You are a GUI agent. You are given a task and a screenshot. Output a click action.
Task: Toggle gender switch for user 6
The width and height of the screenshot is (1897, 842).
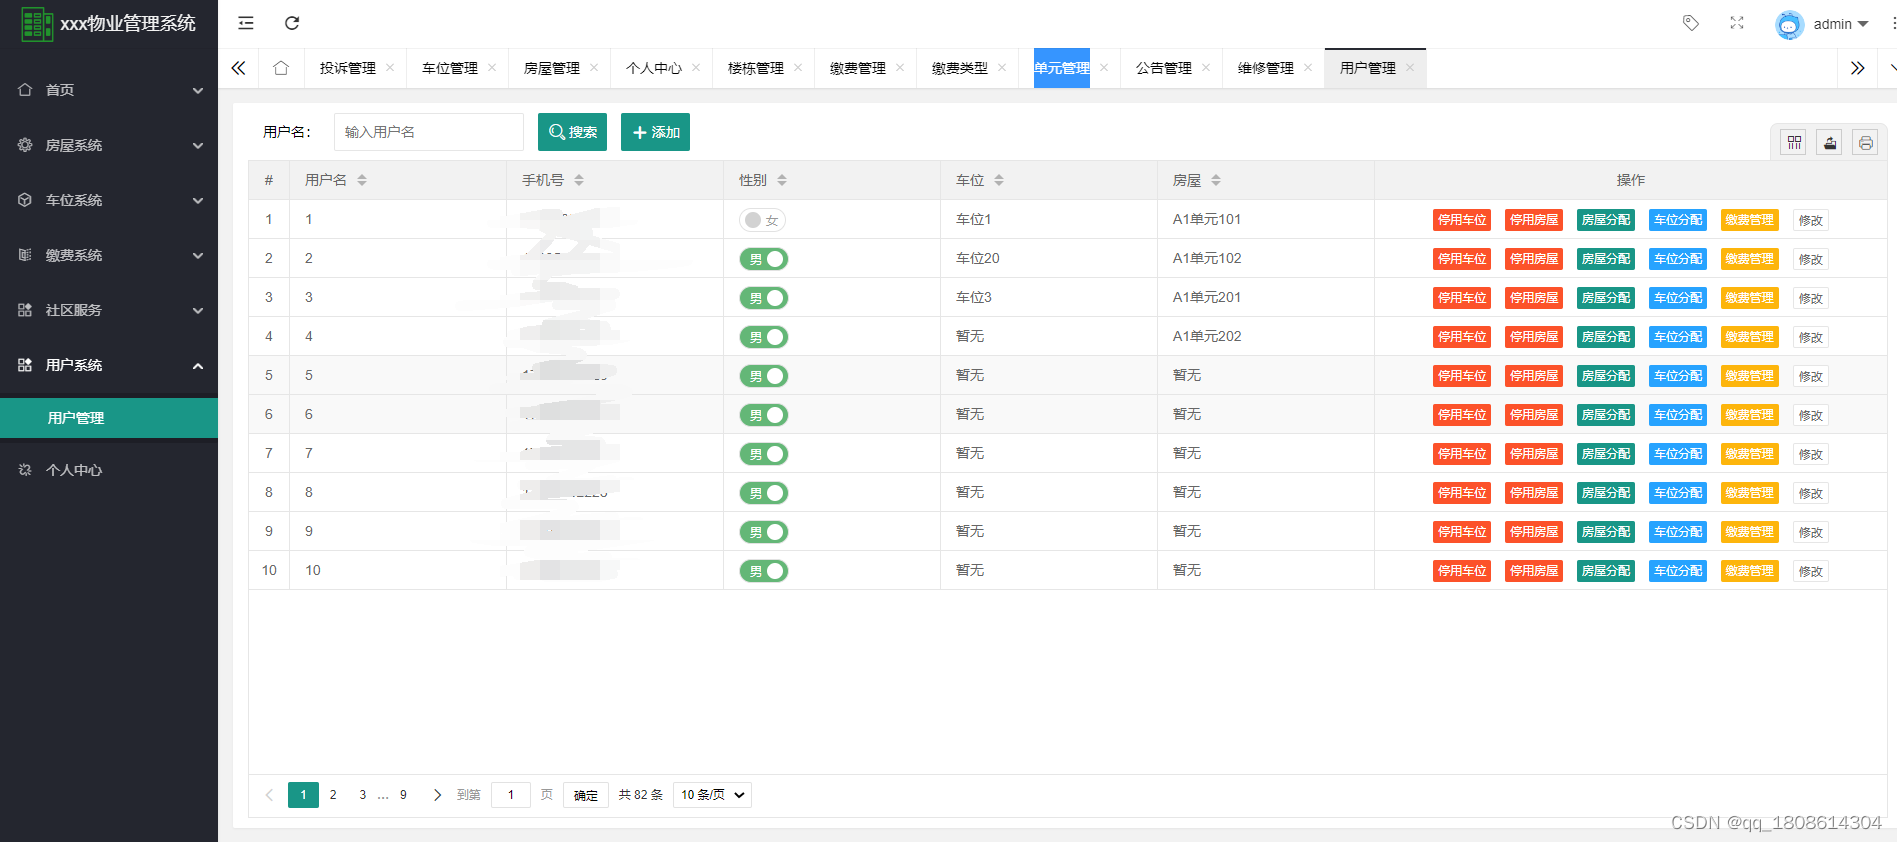(x=764, y=415)
